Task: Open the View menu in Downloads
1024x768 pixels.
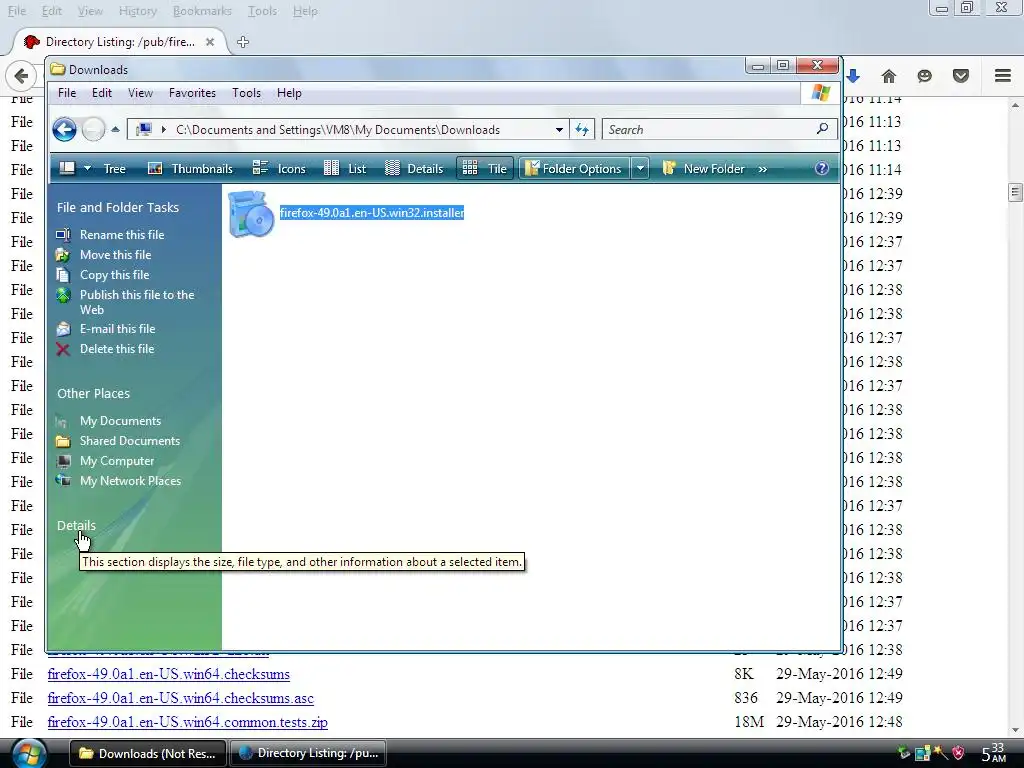Action: pos(140,93)
